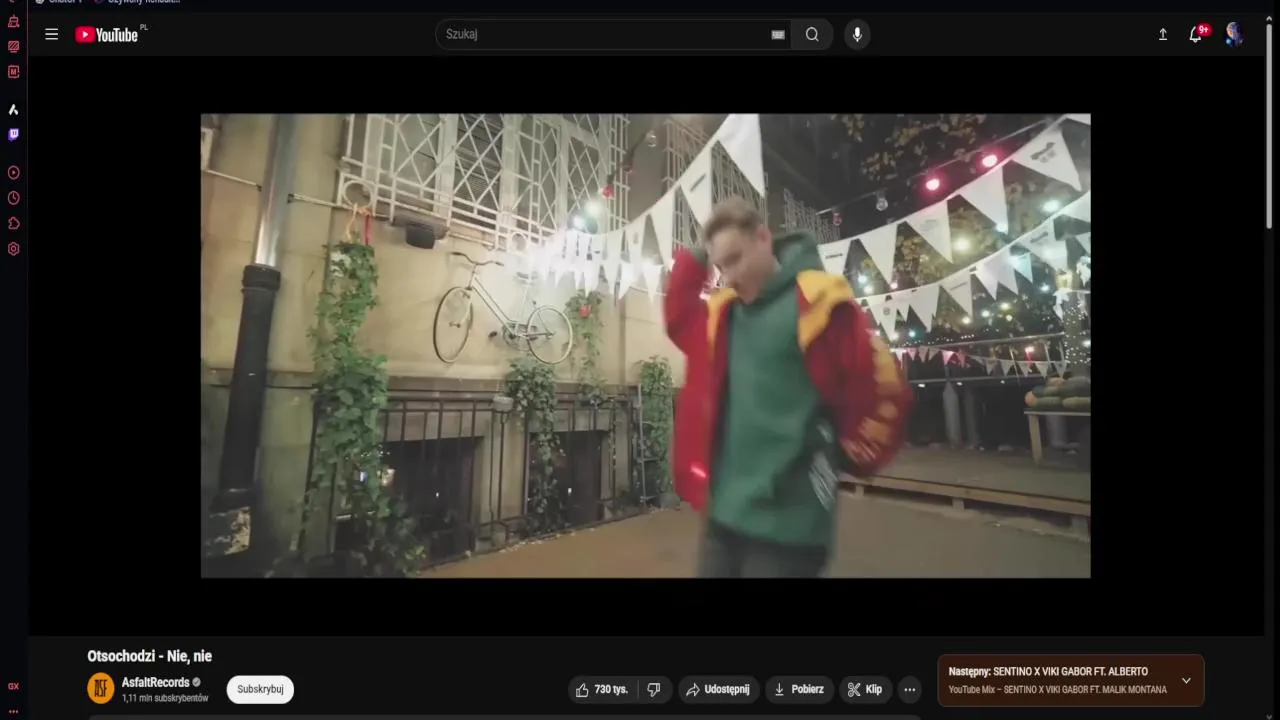Open the AsfaltRecords channel avatar
Screen dimensions: 1280x720
tap(101, 688)
